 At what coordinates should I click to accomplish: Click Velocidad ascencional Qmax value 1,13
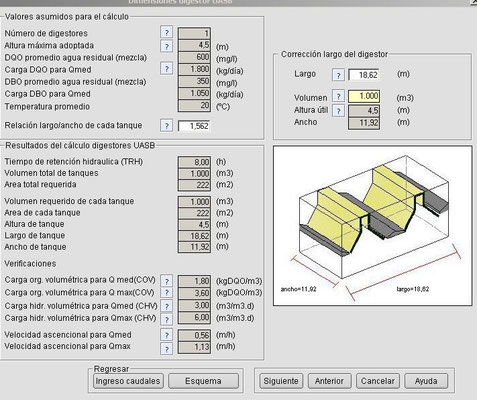[194, 347]
